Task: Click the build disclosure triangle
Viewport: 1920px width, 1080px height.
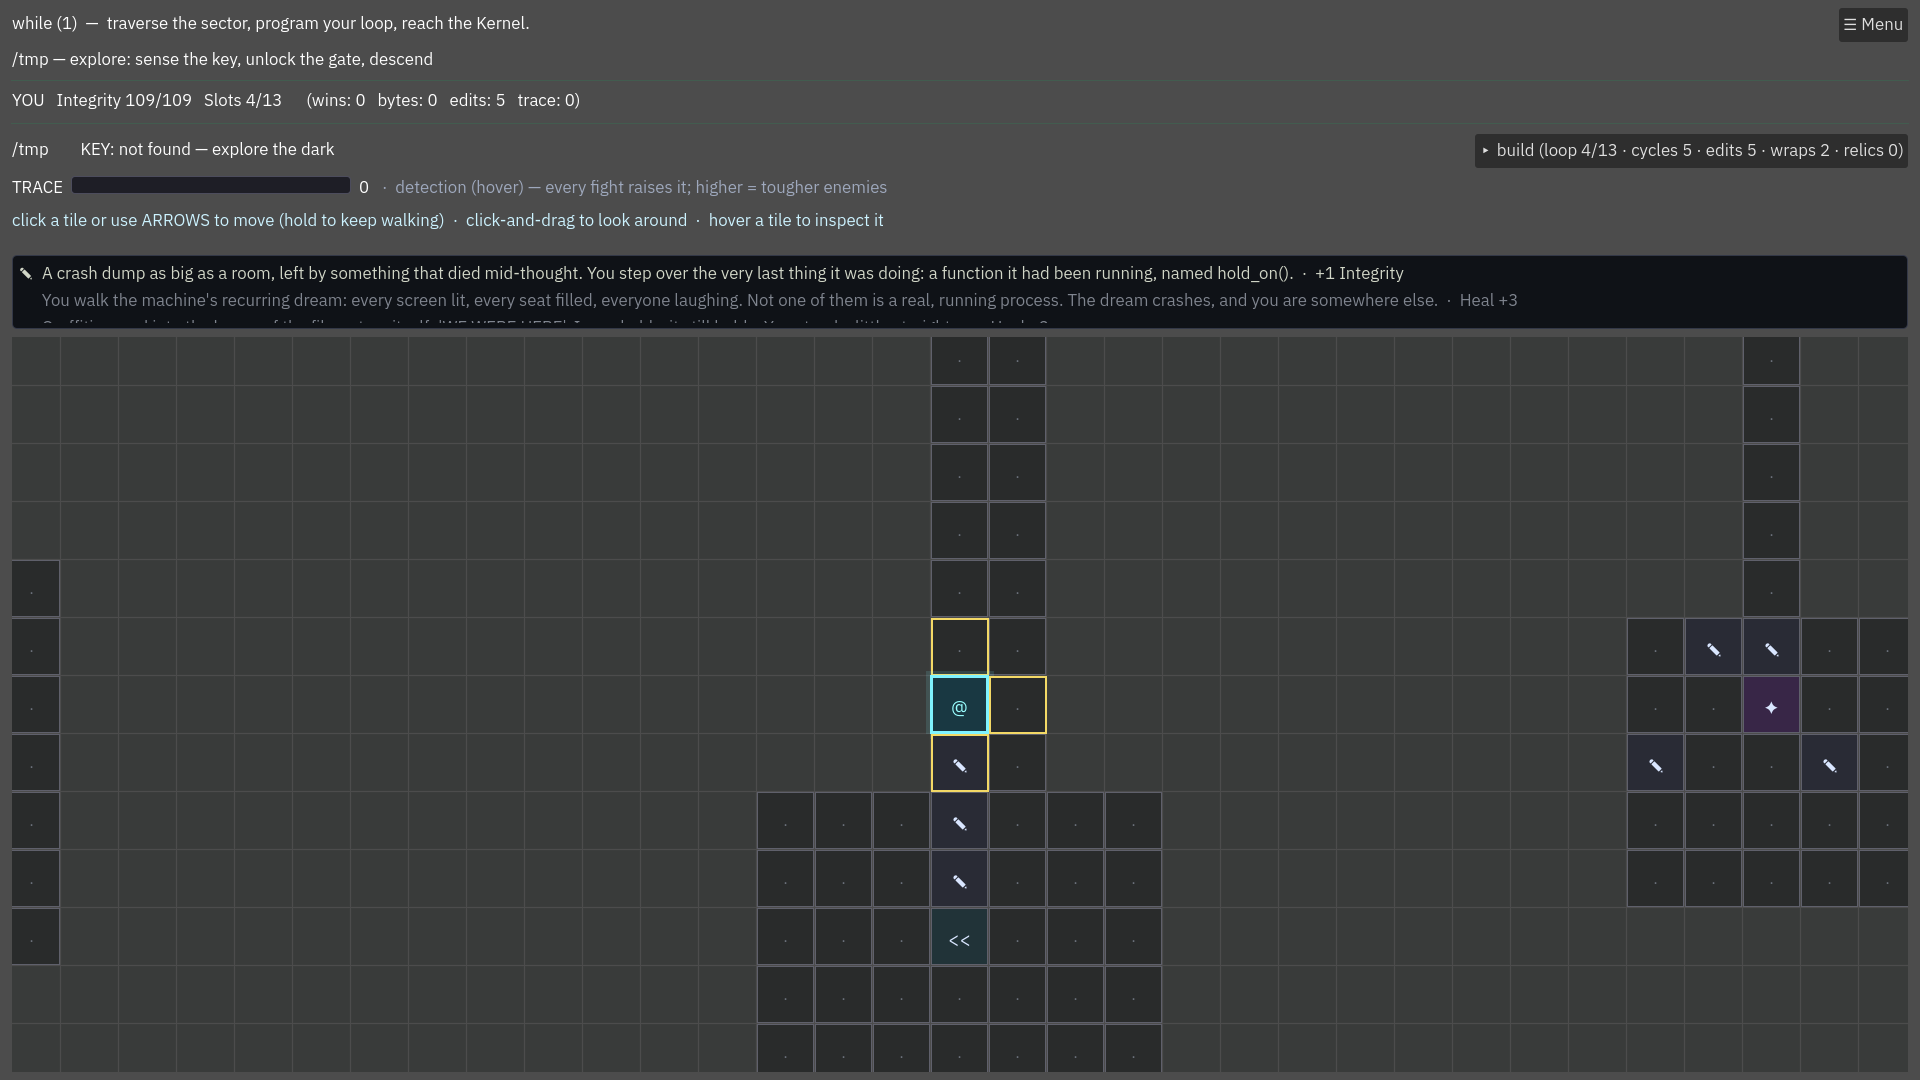Action: point(1486,151)
